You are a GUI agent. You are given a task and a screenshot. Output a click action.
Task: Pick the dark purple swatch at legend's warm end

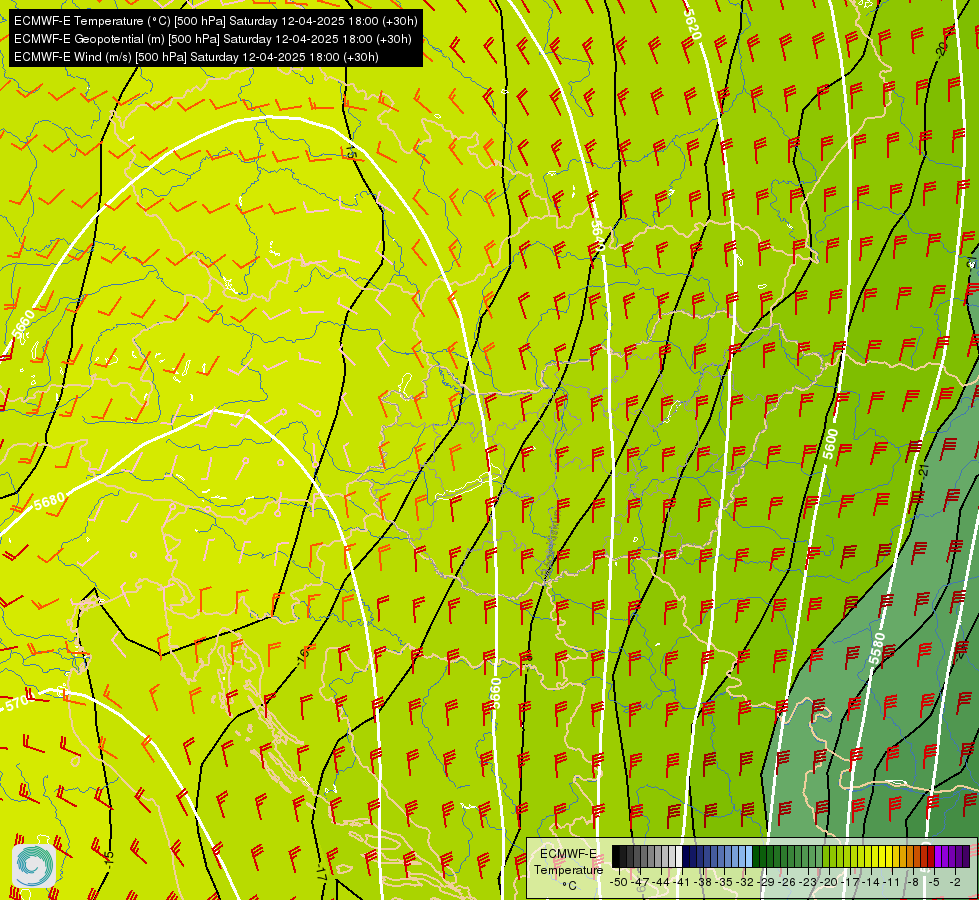(966, 856)
